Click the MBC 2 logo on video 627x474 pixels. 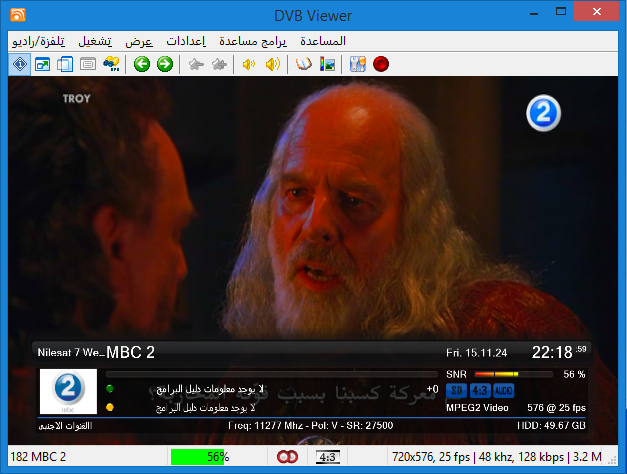coord(543,113)
